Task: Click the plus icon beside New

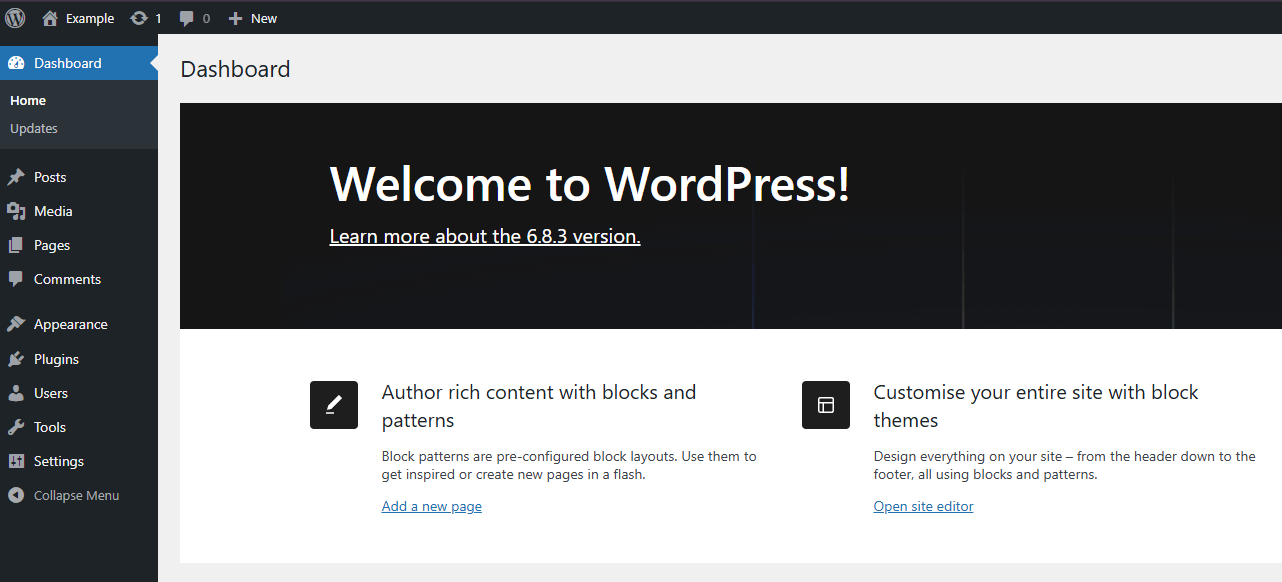Action: coord(236,18)
